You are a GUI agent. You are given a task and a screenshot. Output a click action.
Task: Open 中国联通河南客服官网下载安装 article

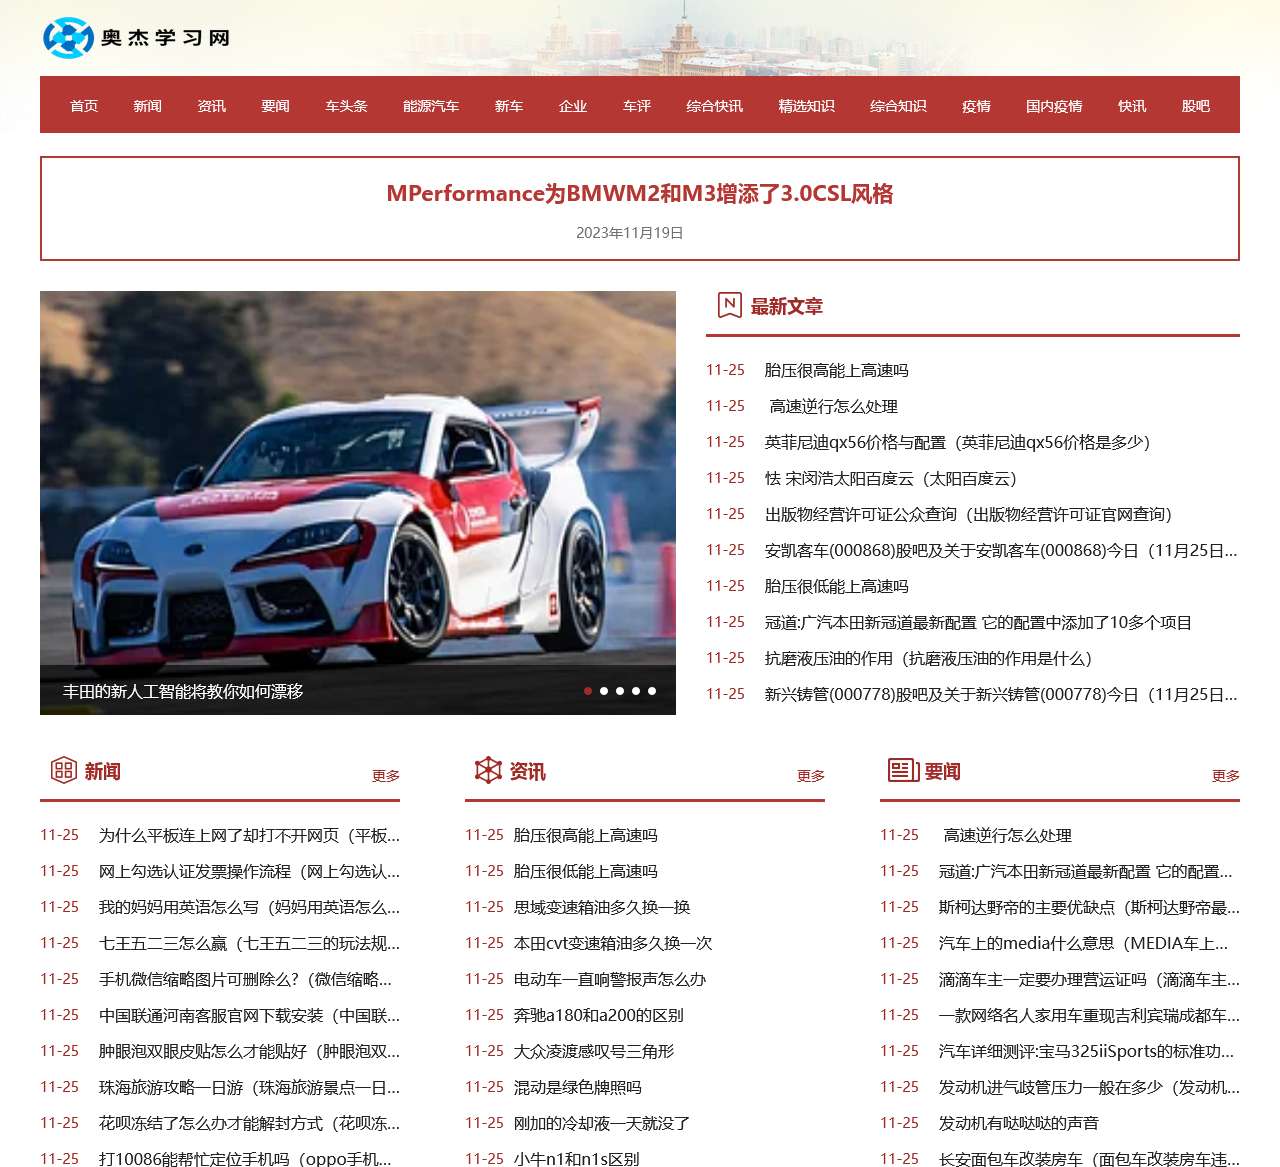coord(249,1015)
